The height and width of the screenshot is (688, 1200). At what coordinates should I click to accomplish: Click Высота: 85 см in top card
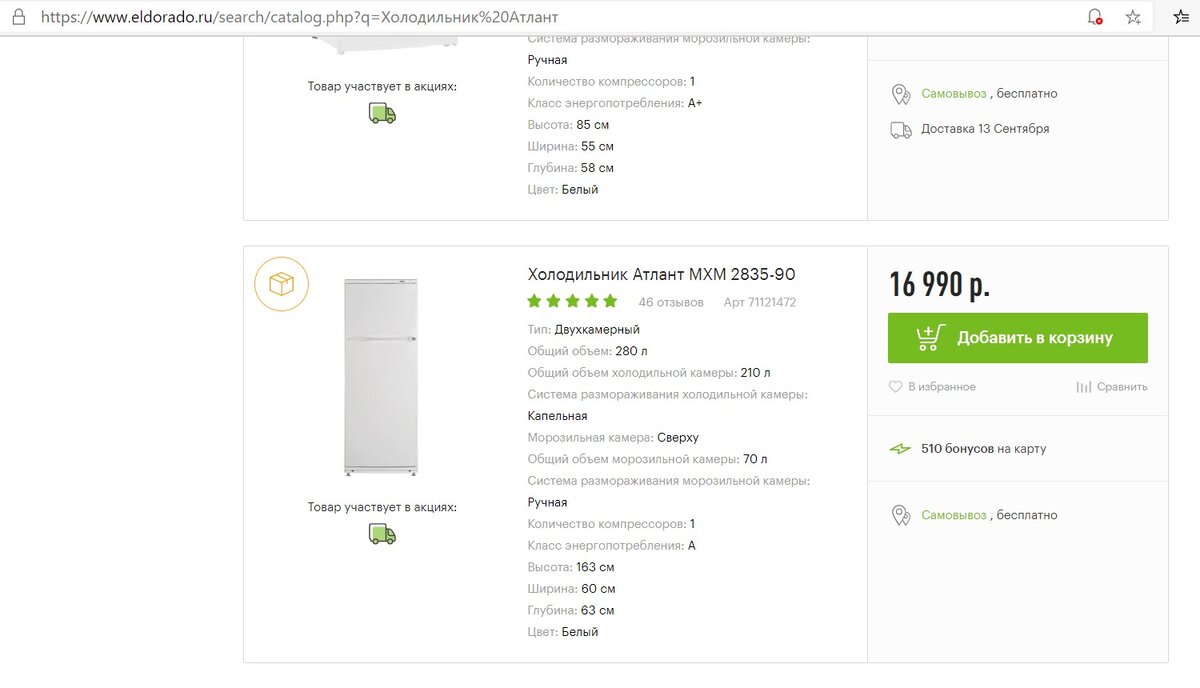click(568, 125)
